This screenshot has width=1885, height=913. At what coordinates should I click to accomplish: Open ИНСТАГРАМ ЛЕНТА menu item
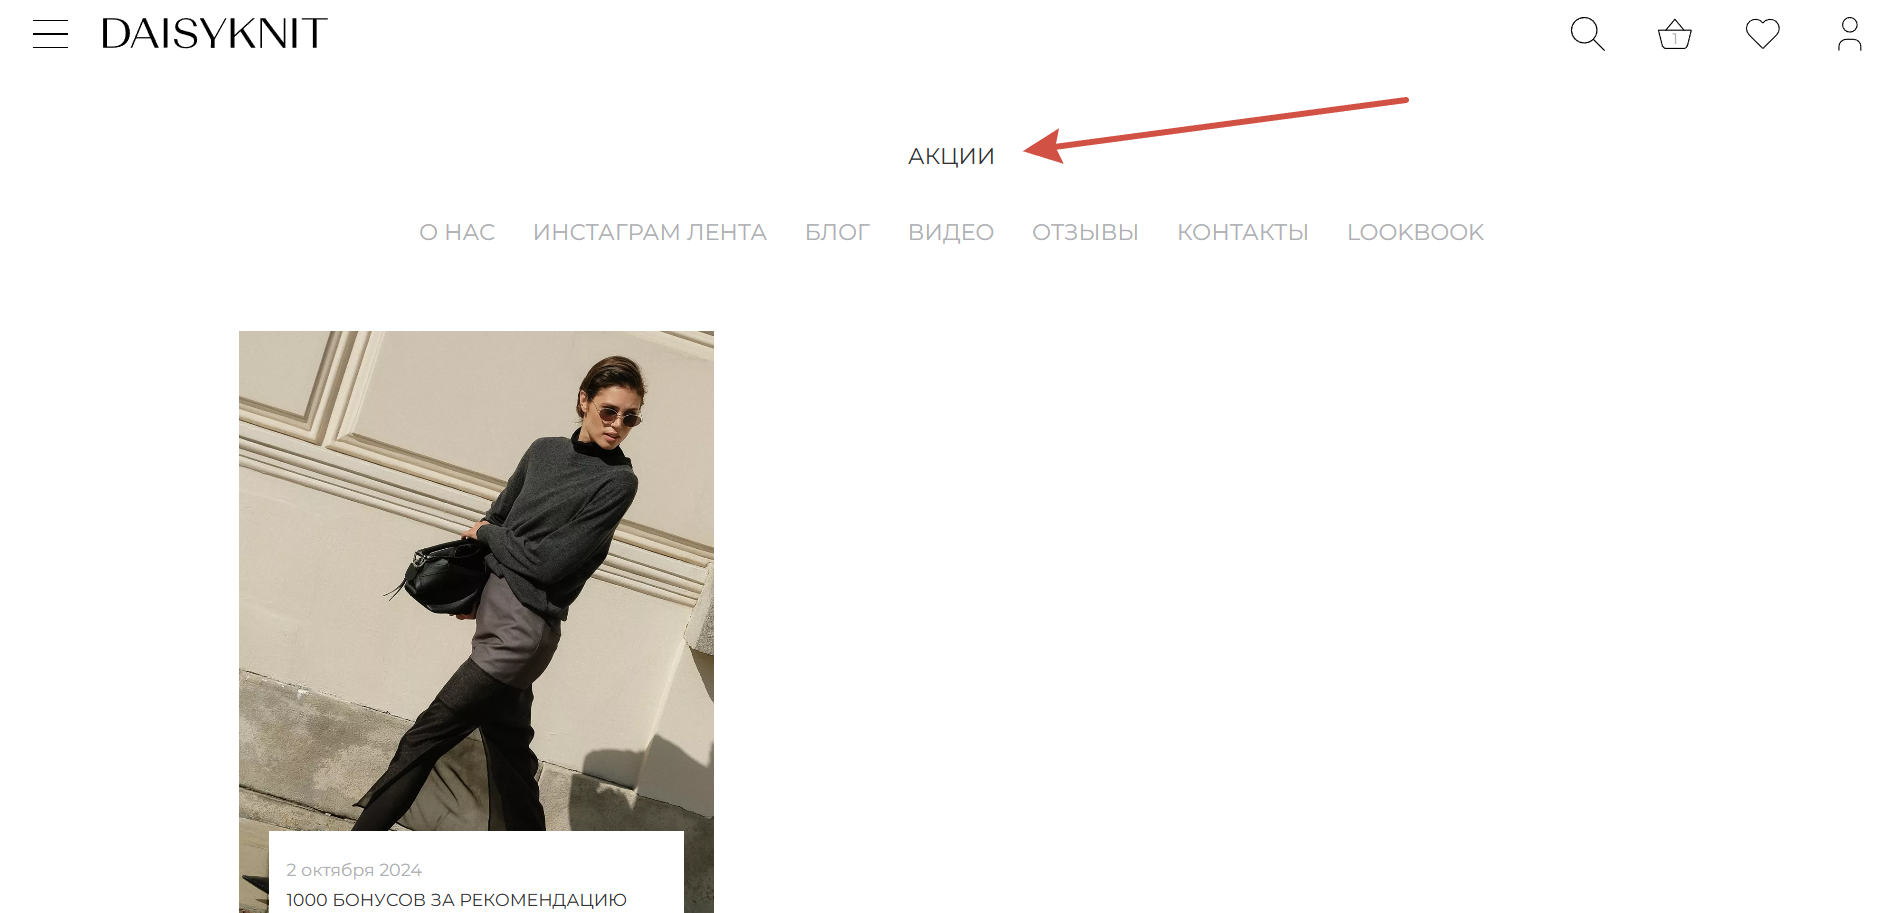pyautogui.click(x=650, y=232)
